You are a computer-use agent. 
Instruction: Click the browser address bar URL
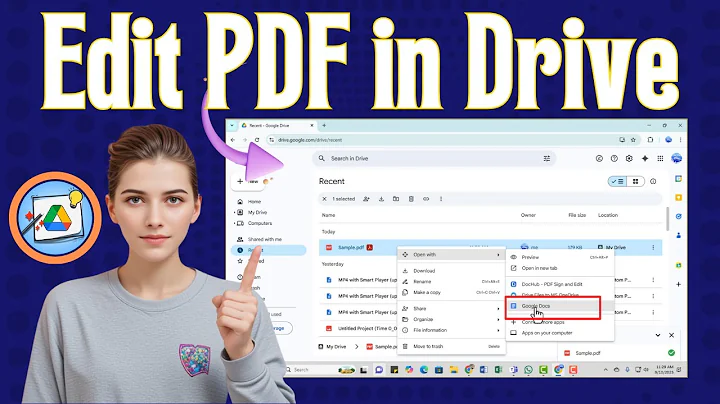310,140
